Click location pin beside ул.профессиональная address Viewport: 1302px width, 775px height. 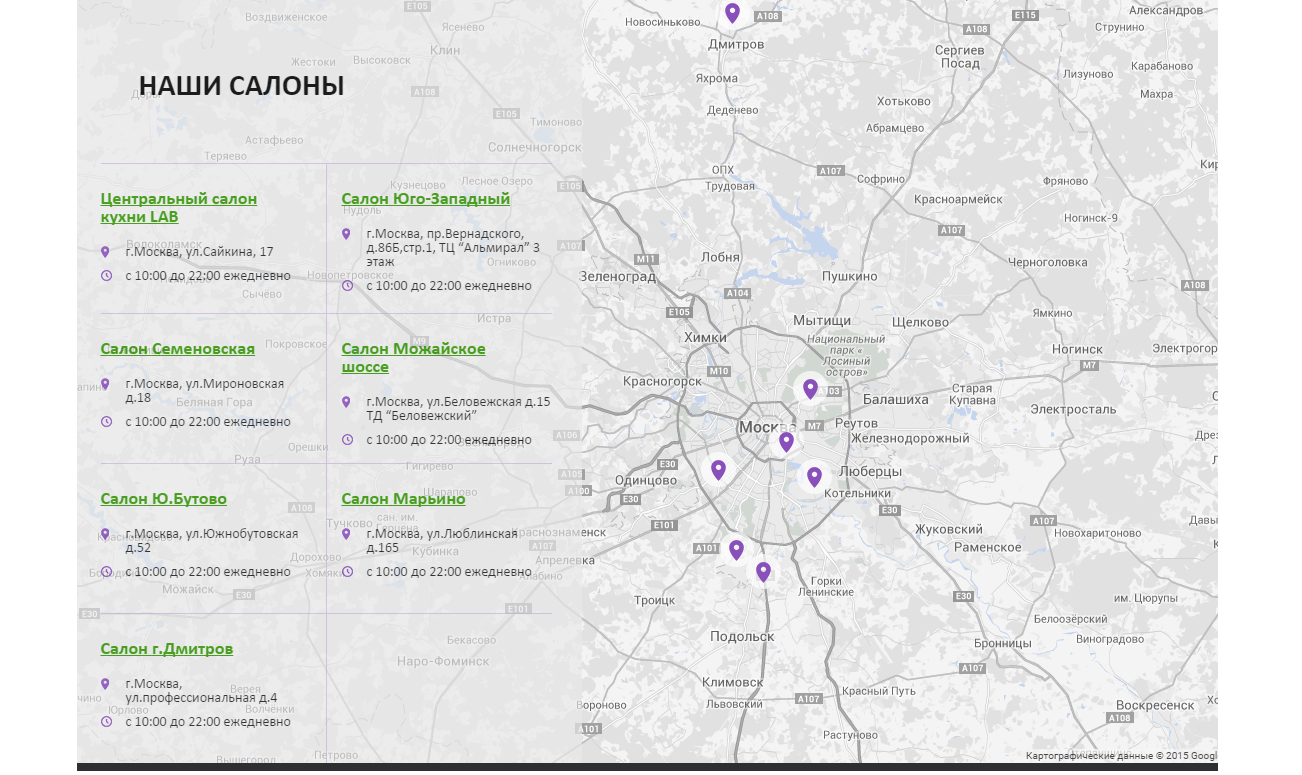[105, 684]
